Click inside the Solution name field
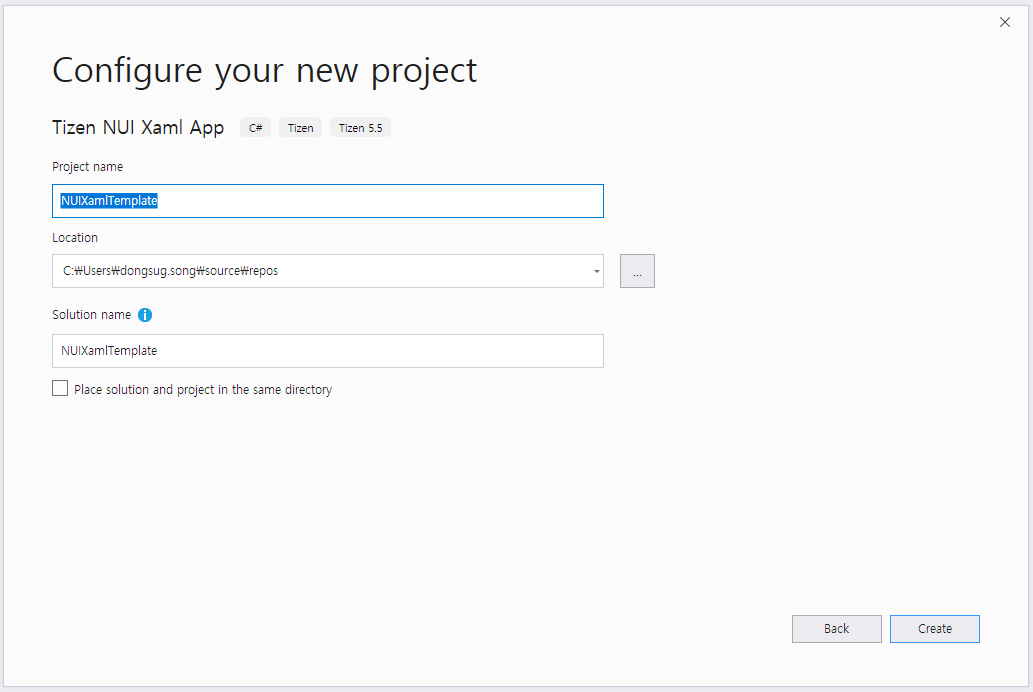The height and width of the screenshot is (692, 1033). (327, 351)
